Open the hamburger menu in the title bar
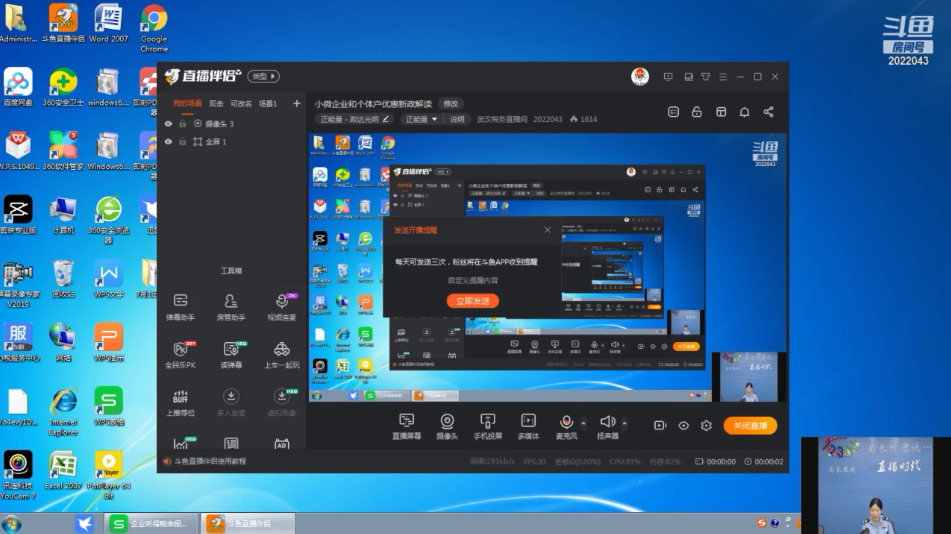This screenshot has width=951, height=534. tap(723, 76)
